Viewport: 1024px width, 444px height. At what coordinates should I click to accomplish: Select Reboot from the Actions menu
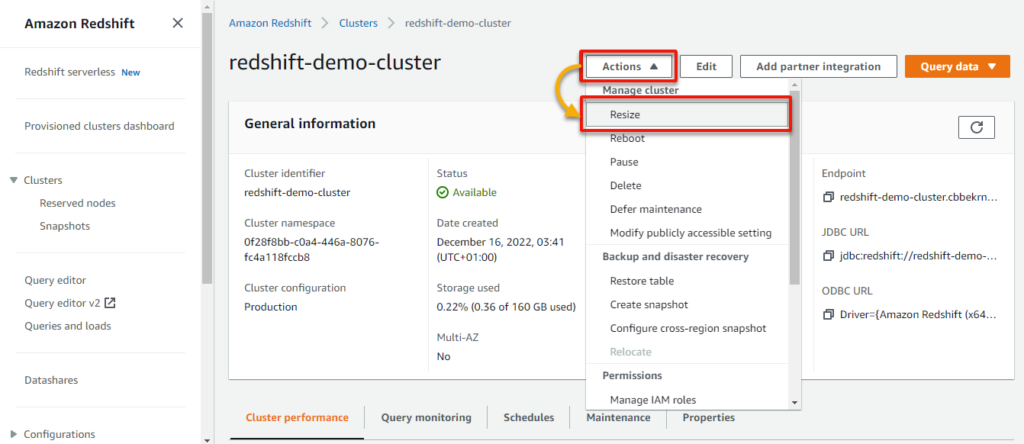tap(686, 138)
